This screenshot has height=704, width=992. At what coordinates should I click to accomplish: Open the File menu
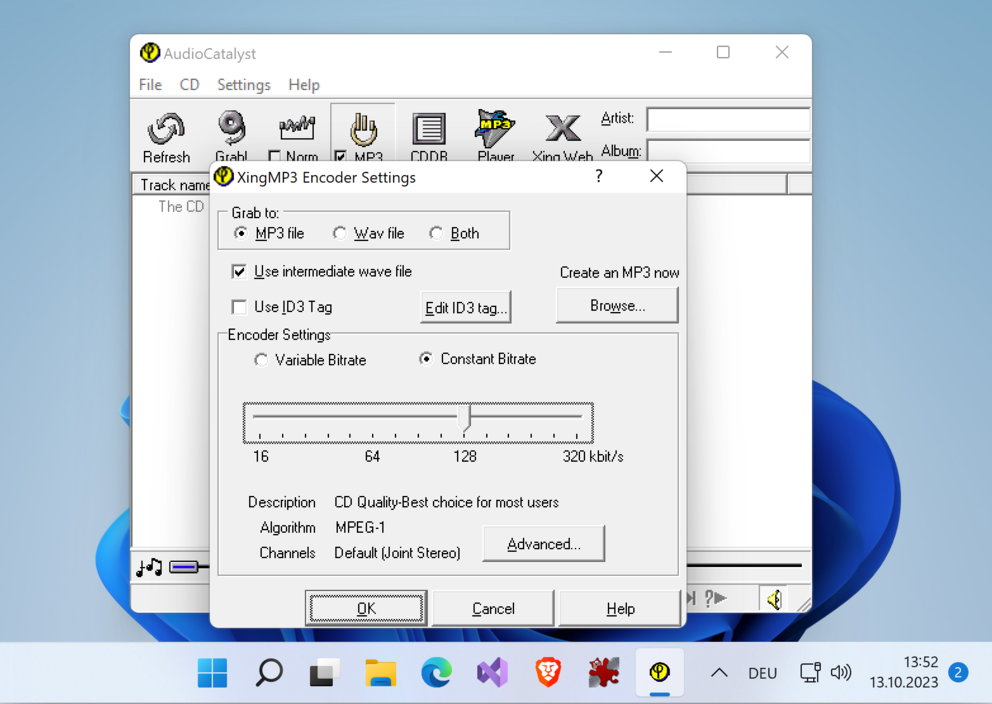tap(151, 85)
